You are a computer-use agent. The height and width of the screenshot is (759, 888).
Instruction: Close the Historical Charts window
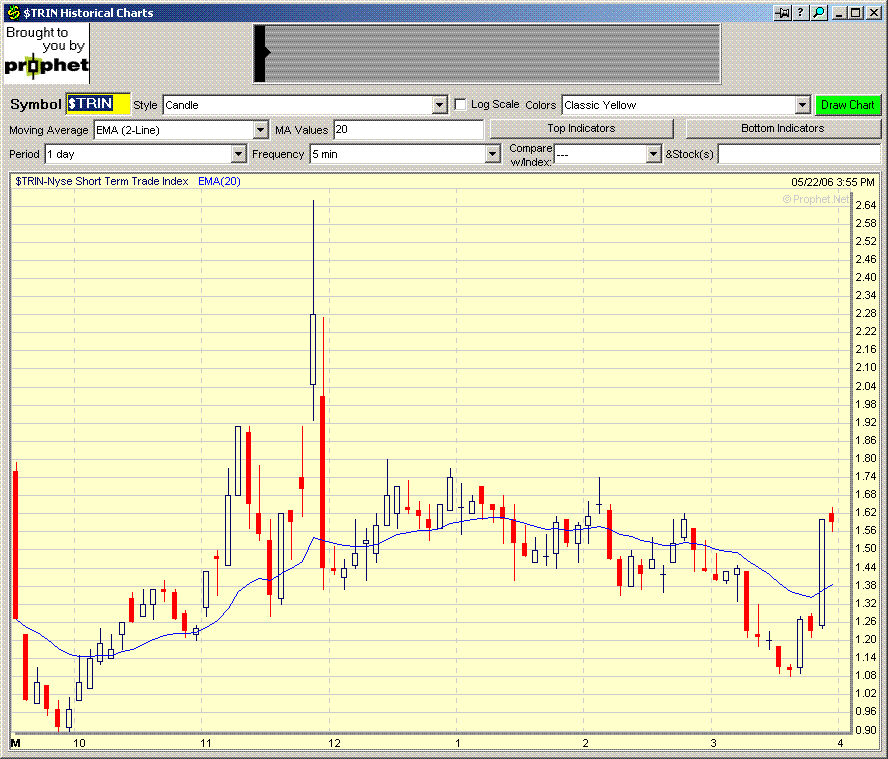point(873,12)
